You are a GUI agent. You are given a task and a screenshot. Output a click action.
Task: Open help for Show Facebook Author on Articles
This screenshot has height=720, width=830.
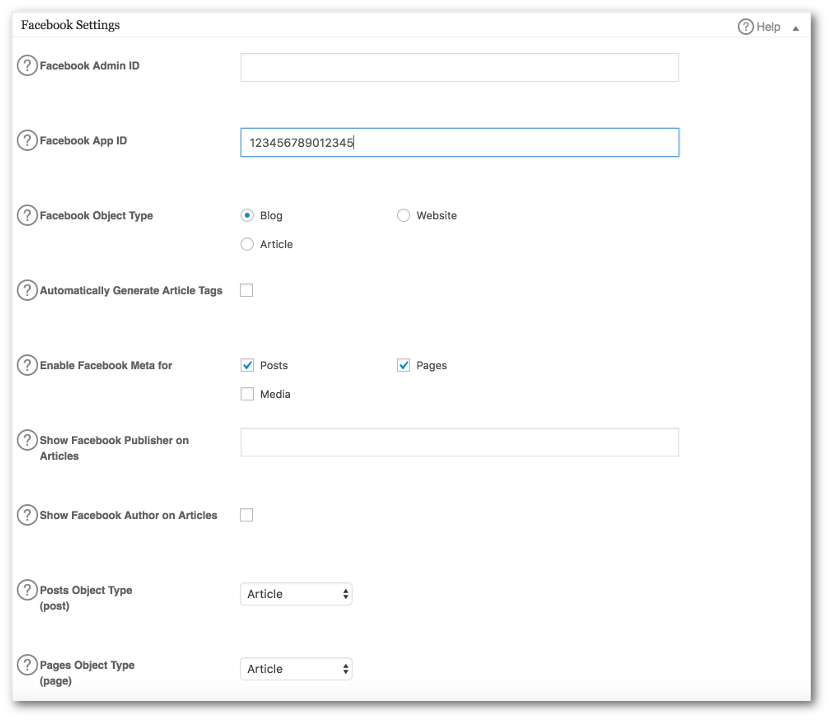27,515
